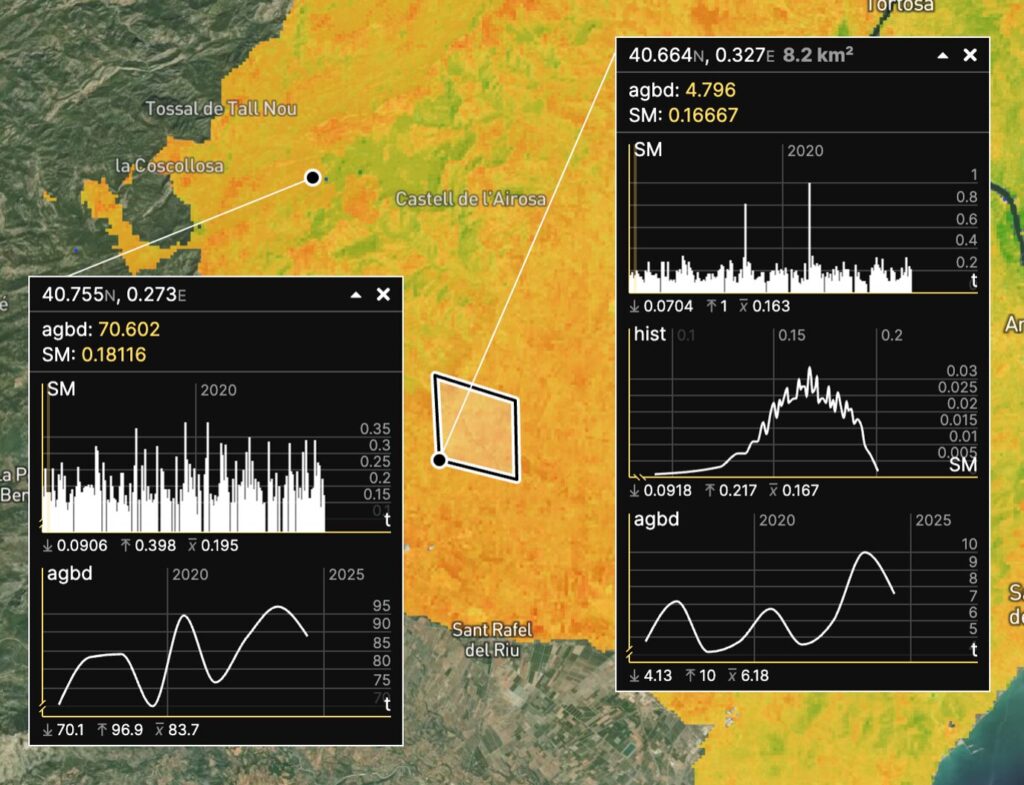Click mean icon under left agbd chart
This screenshot has width=1024, height=785.
pos(161,730)
